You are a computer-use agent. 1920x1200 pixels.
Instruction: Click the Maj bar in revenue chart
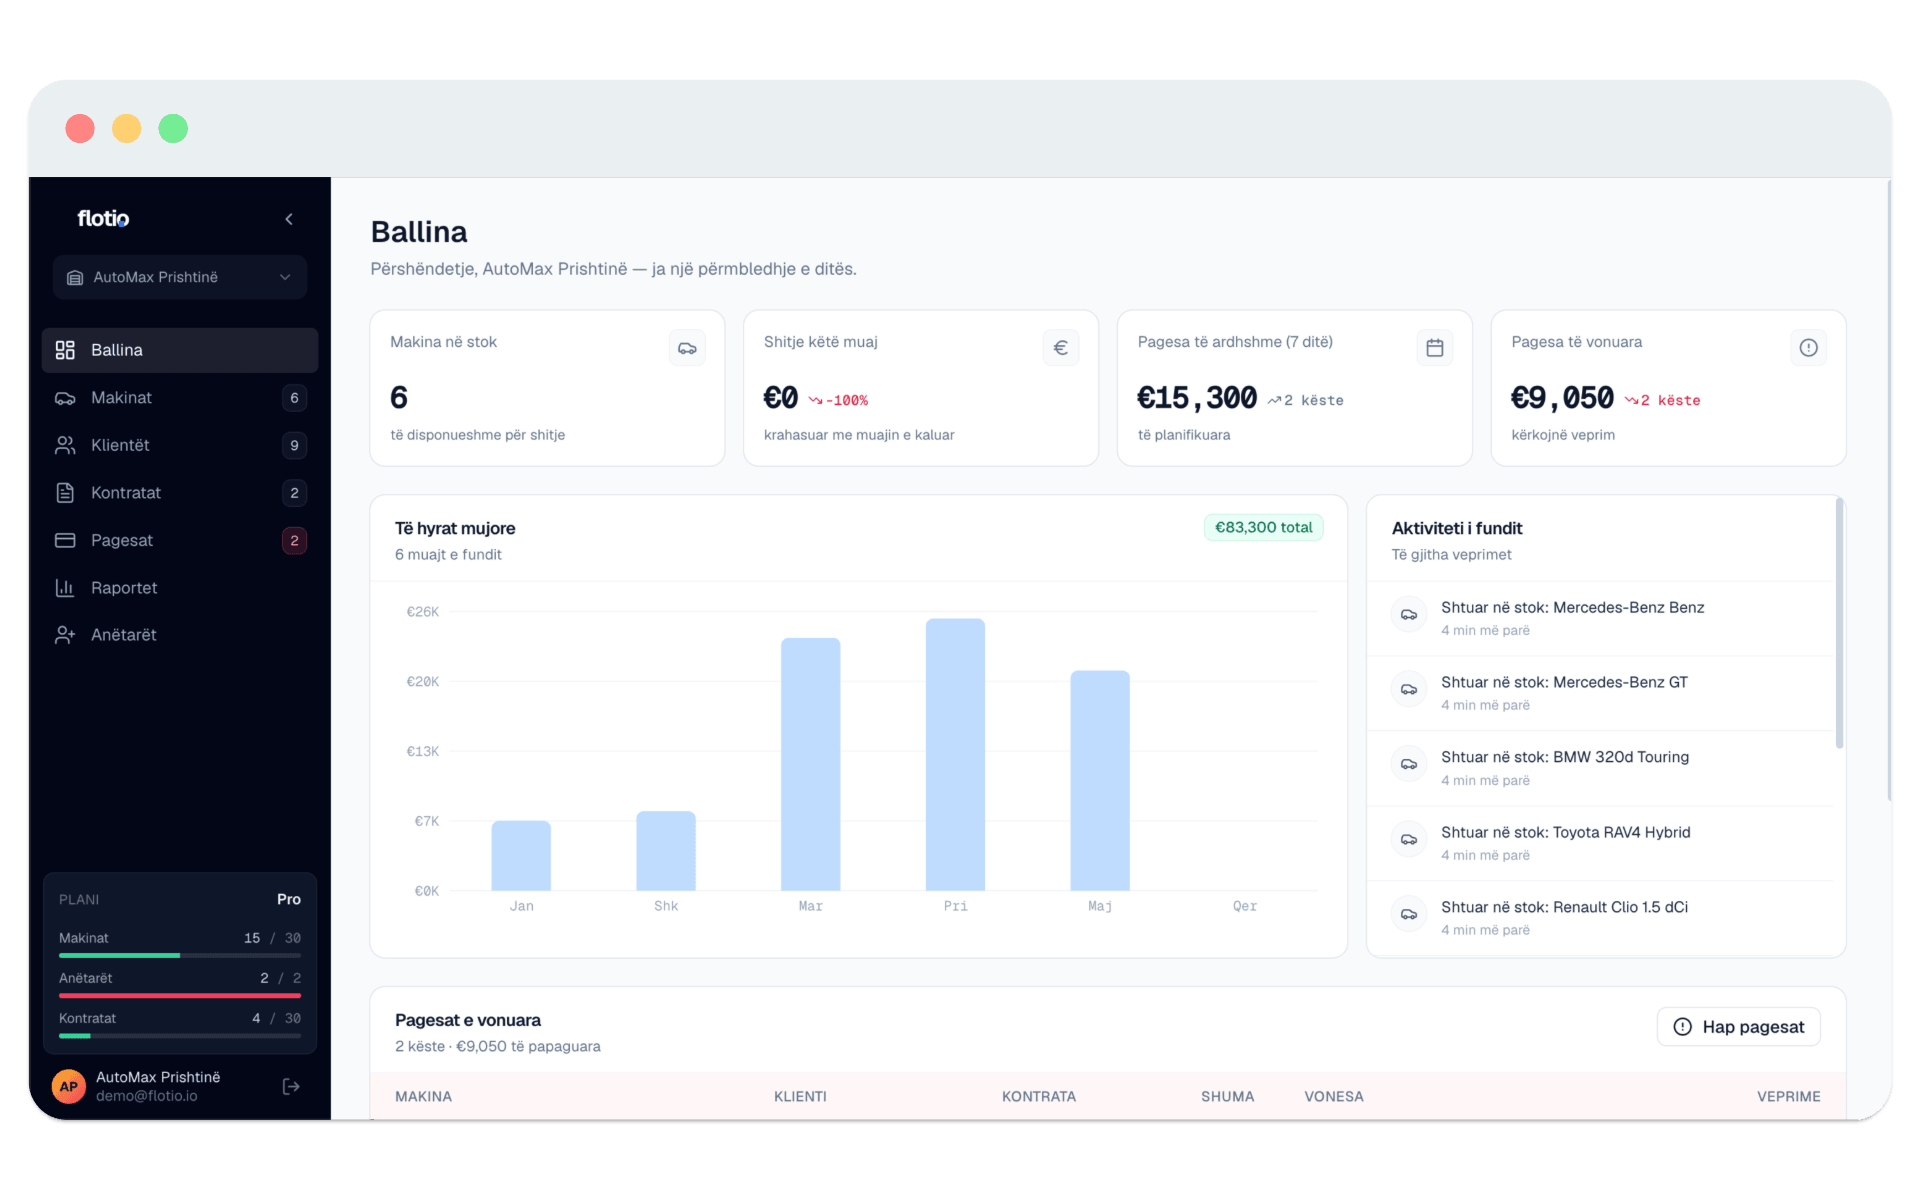click(x=1100, y=780)
